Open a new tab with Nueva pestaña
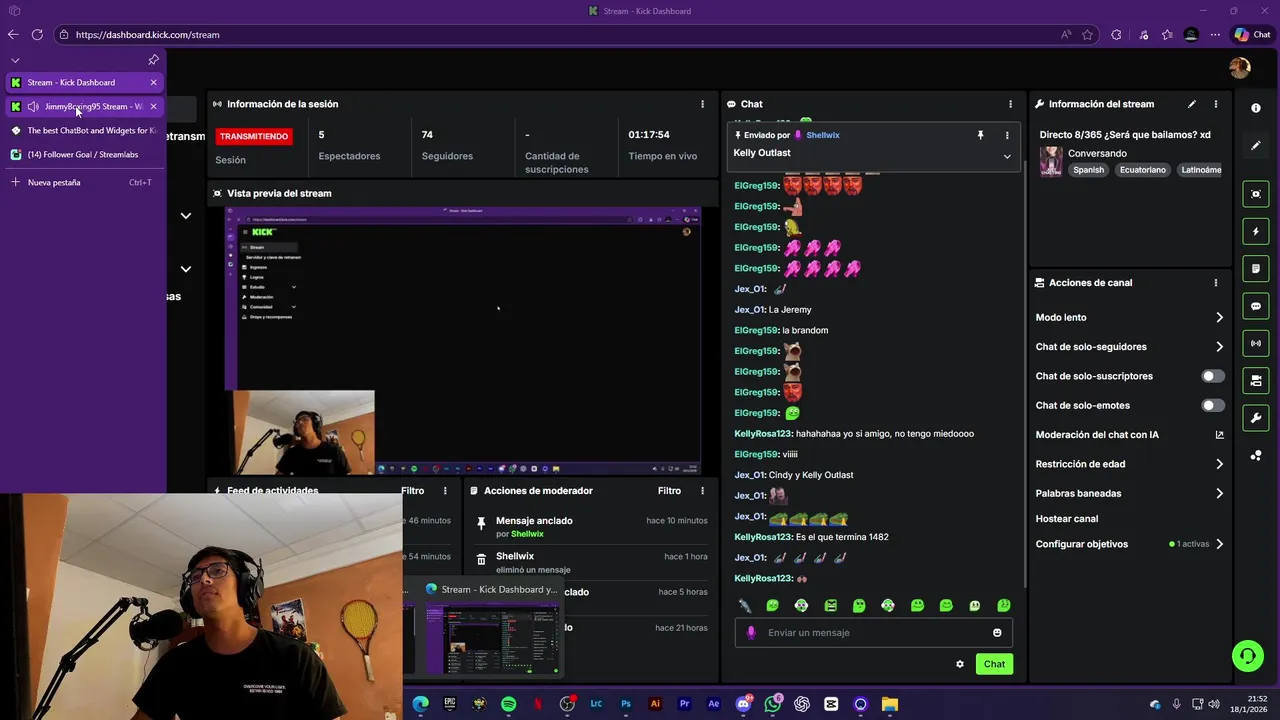Screen dimensions: 1280x720 84,183
